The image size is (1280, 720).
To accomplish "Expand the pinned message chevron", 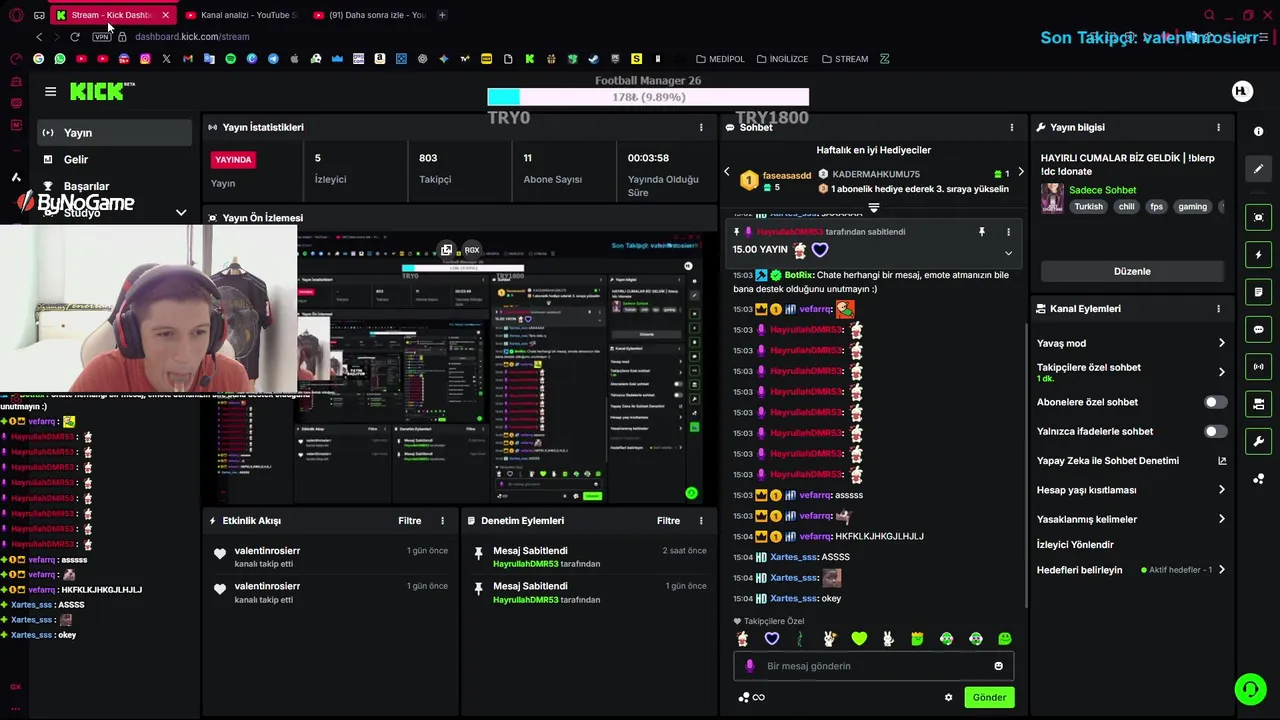I will pos(1008,253).
